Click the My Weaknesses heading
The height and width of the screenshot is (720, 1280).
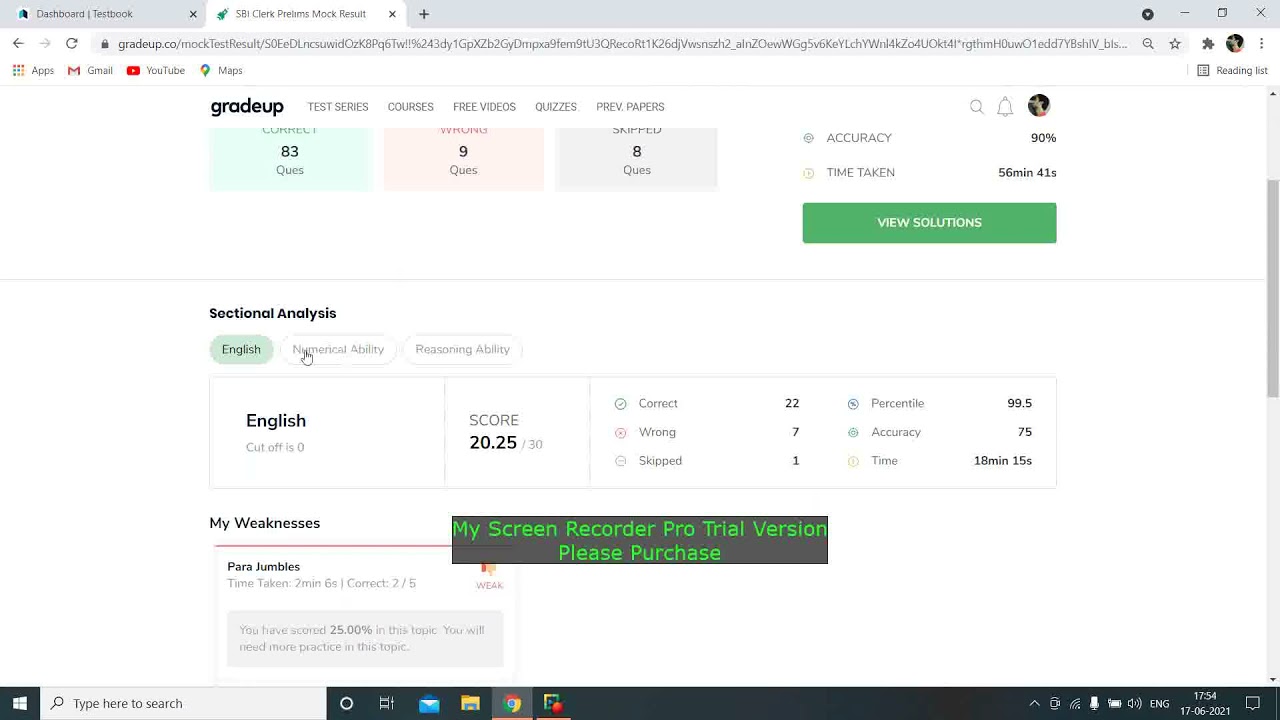click(x=265, y=523)
